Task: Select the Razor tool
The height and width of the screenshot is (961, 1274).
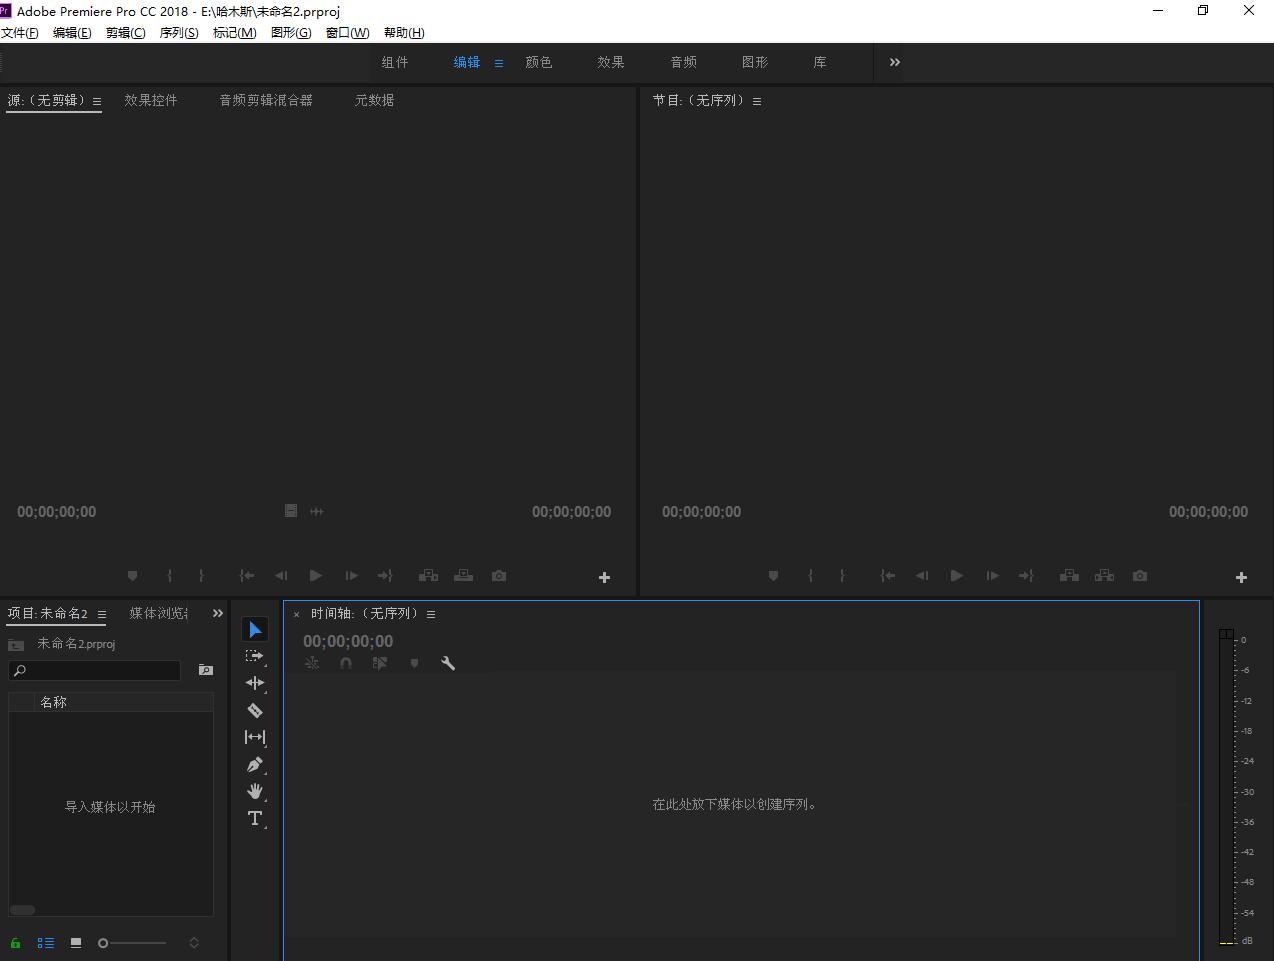Action: (x=255, y=710)
